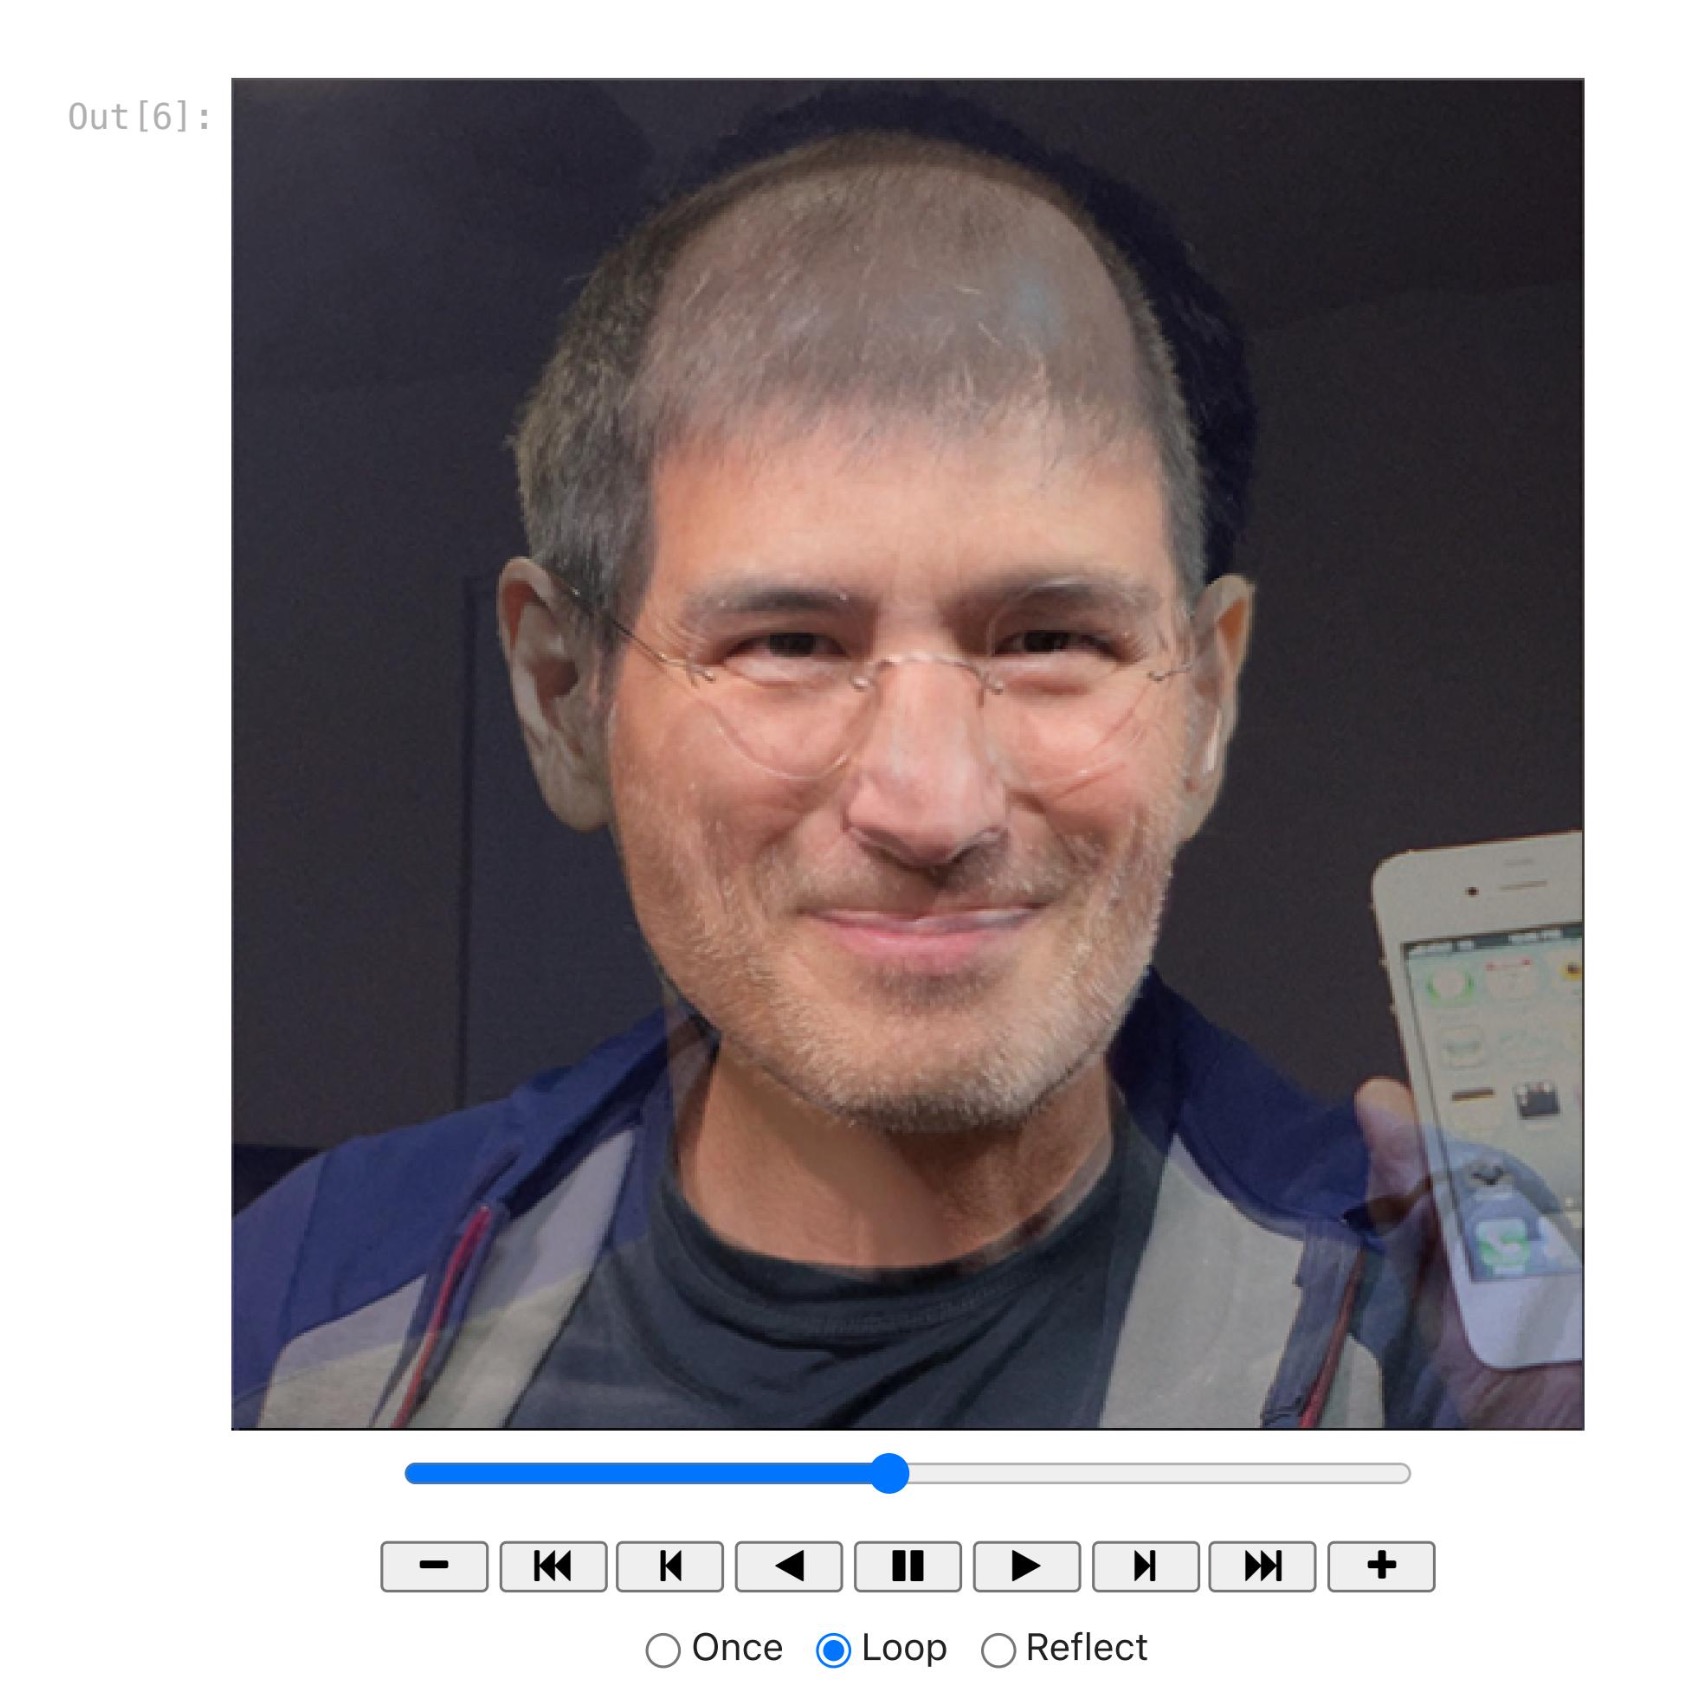The height and width of the screenshot is (1682, 1706).
Task: Click the Reflect label text
Action: click(1083, 1648)
